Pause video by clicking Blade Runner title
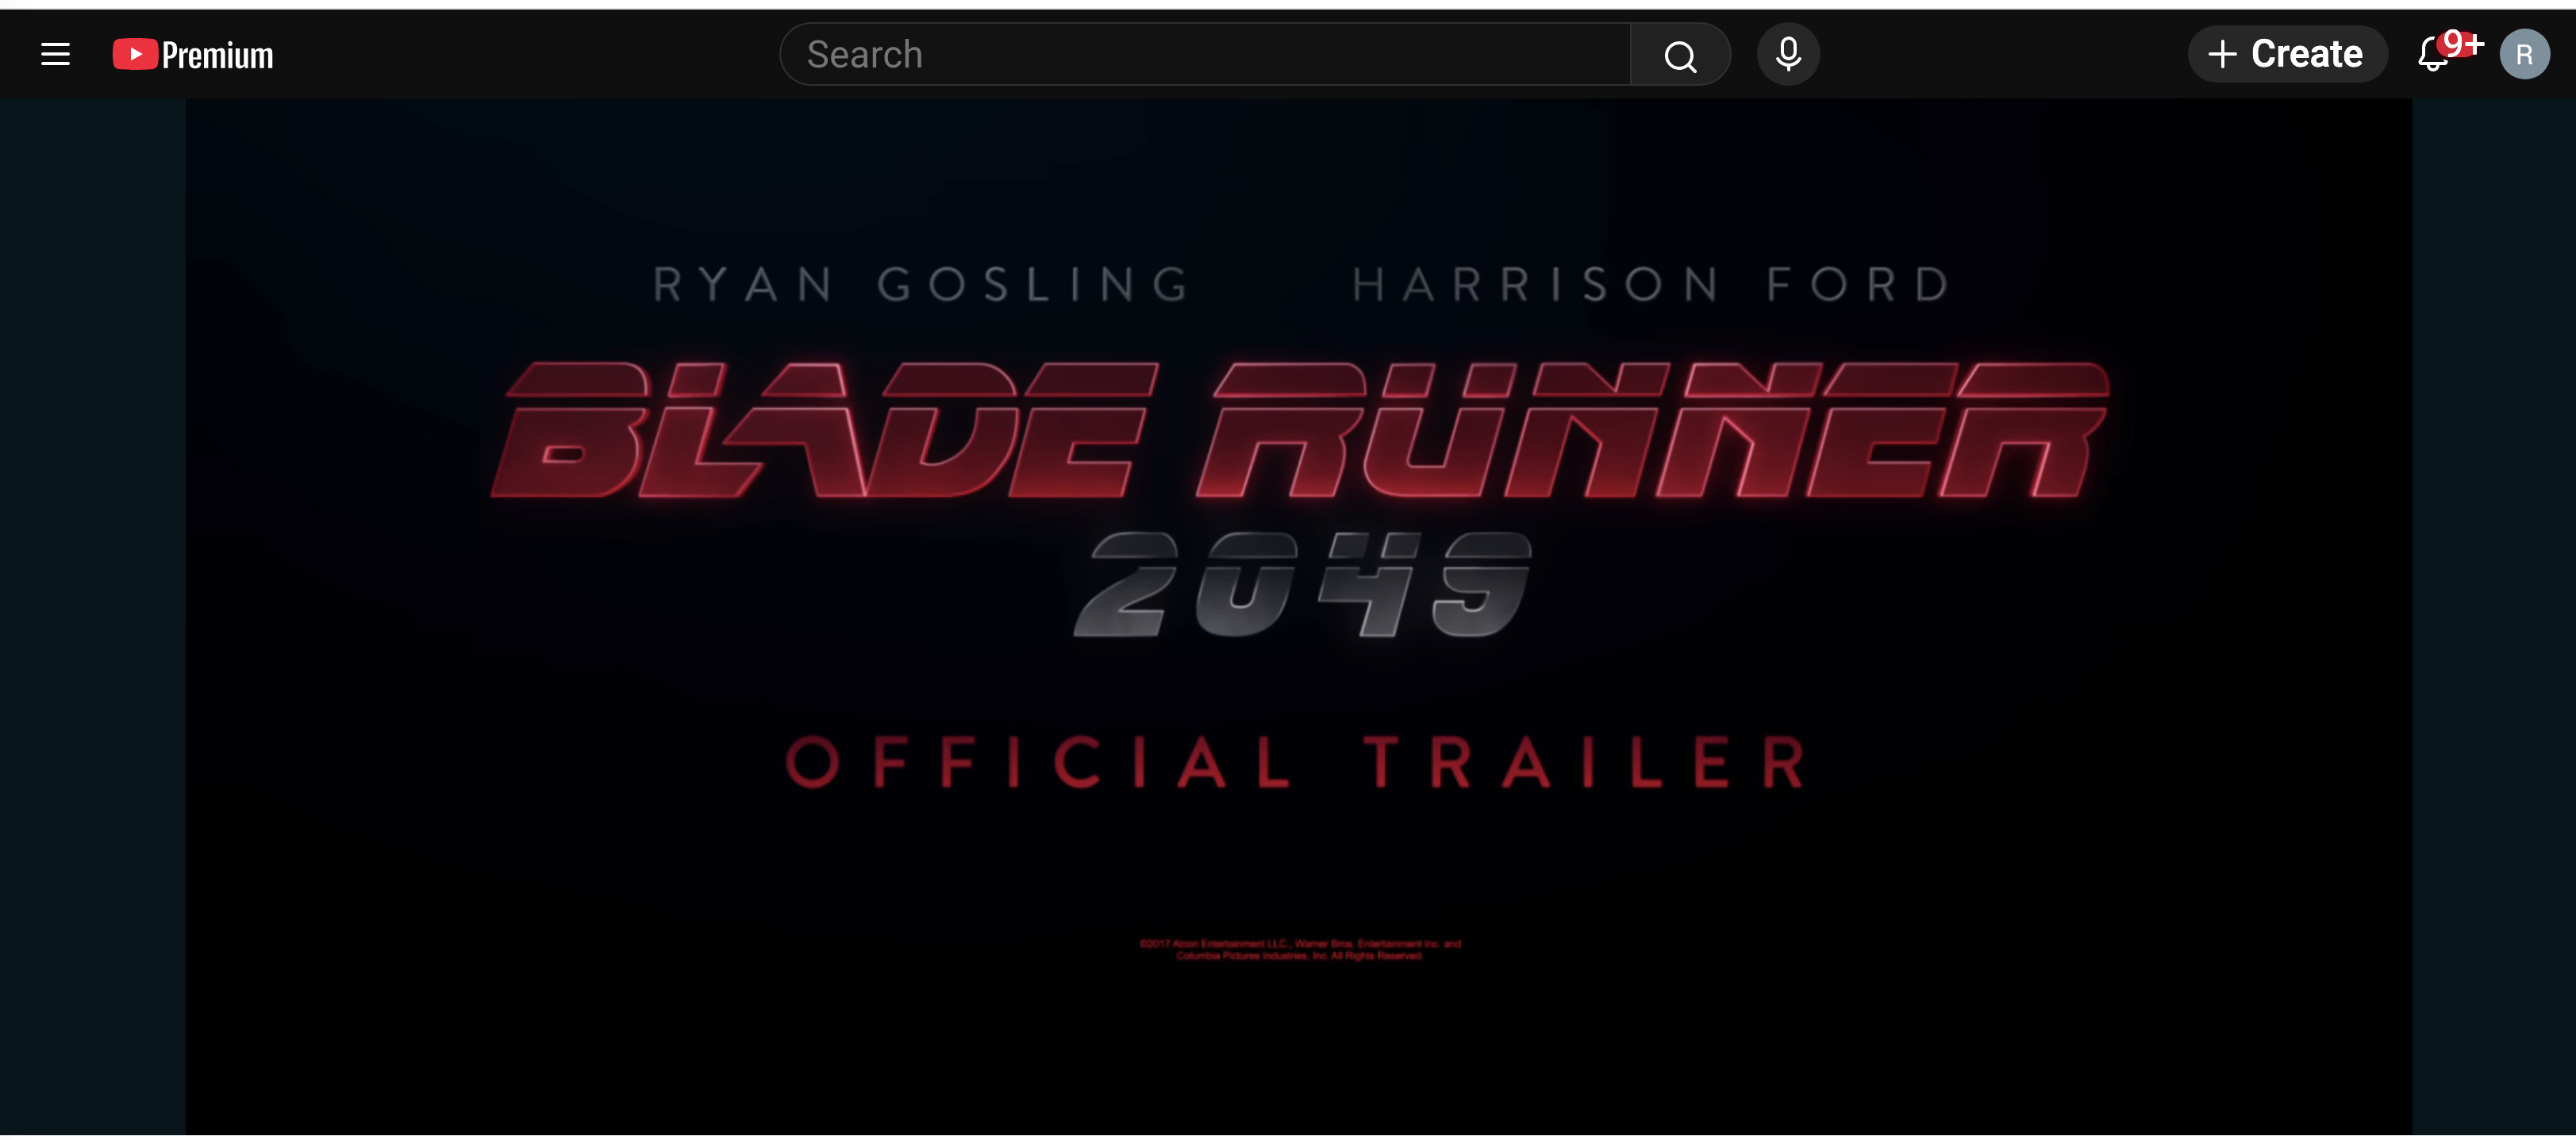The height and width of the screenshot is (1140, 2576). 1300,430
